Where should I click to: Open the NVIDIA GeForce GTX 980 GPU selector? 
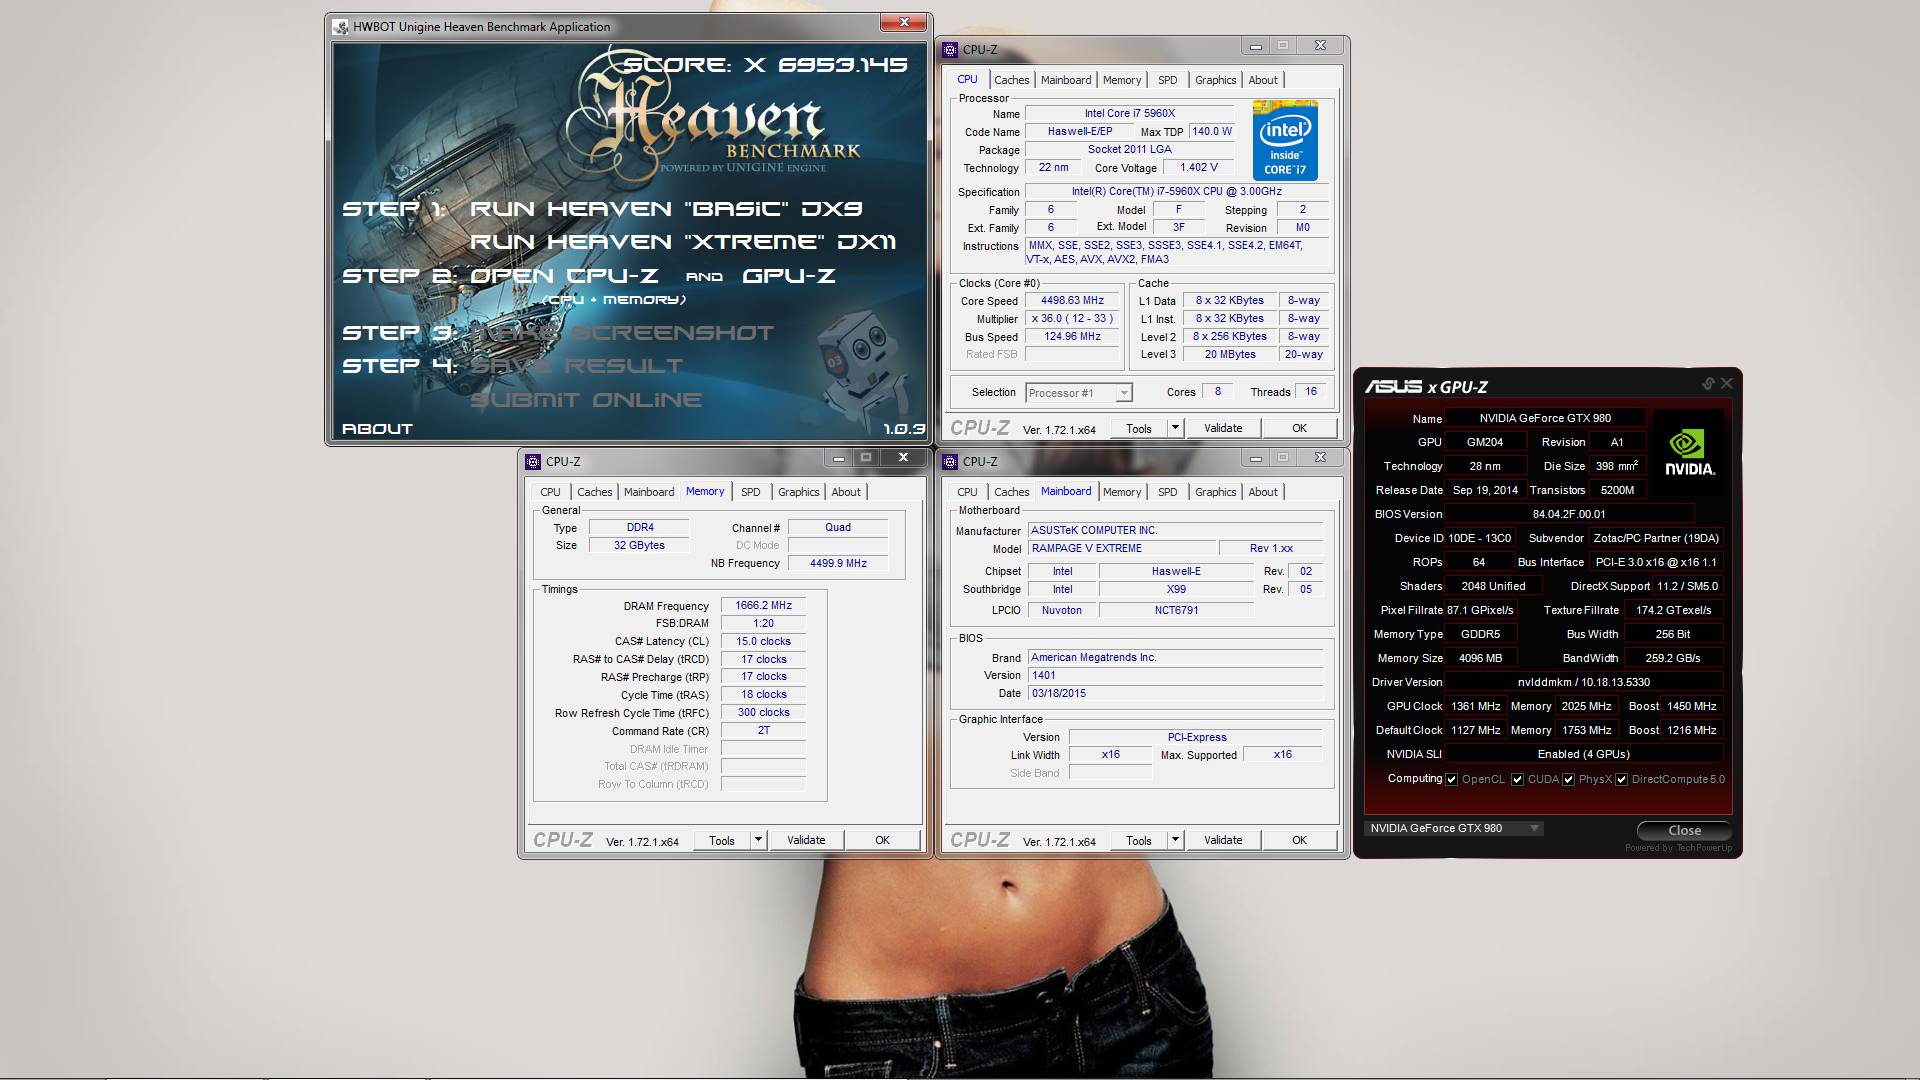(1454, 828)
